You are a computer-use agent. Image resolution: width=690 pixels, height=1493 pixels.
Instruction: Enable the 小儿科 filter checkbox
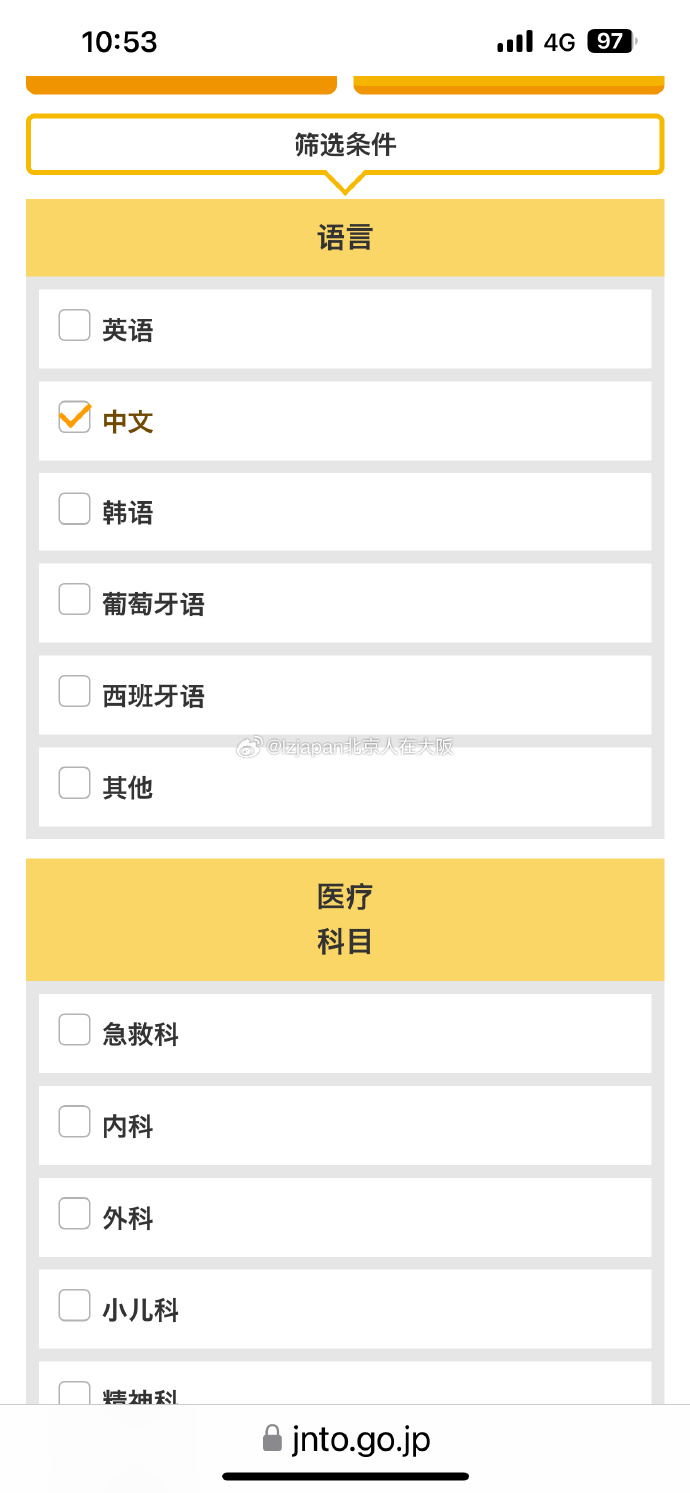75,1306
